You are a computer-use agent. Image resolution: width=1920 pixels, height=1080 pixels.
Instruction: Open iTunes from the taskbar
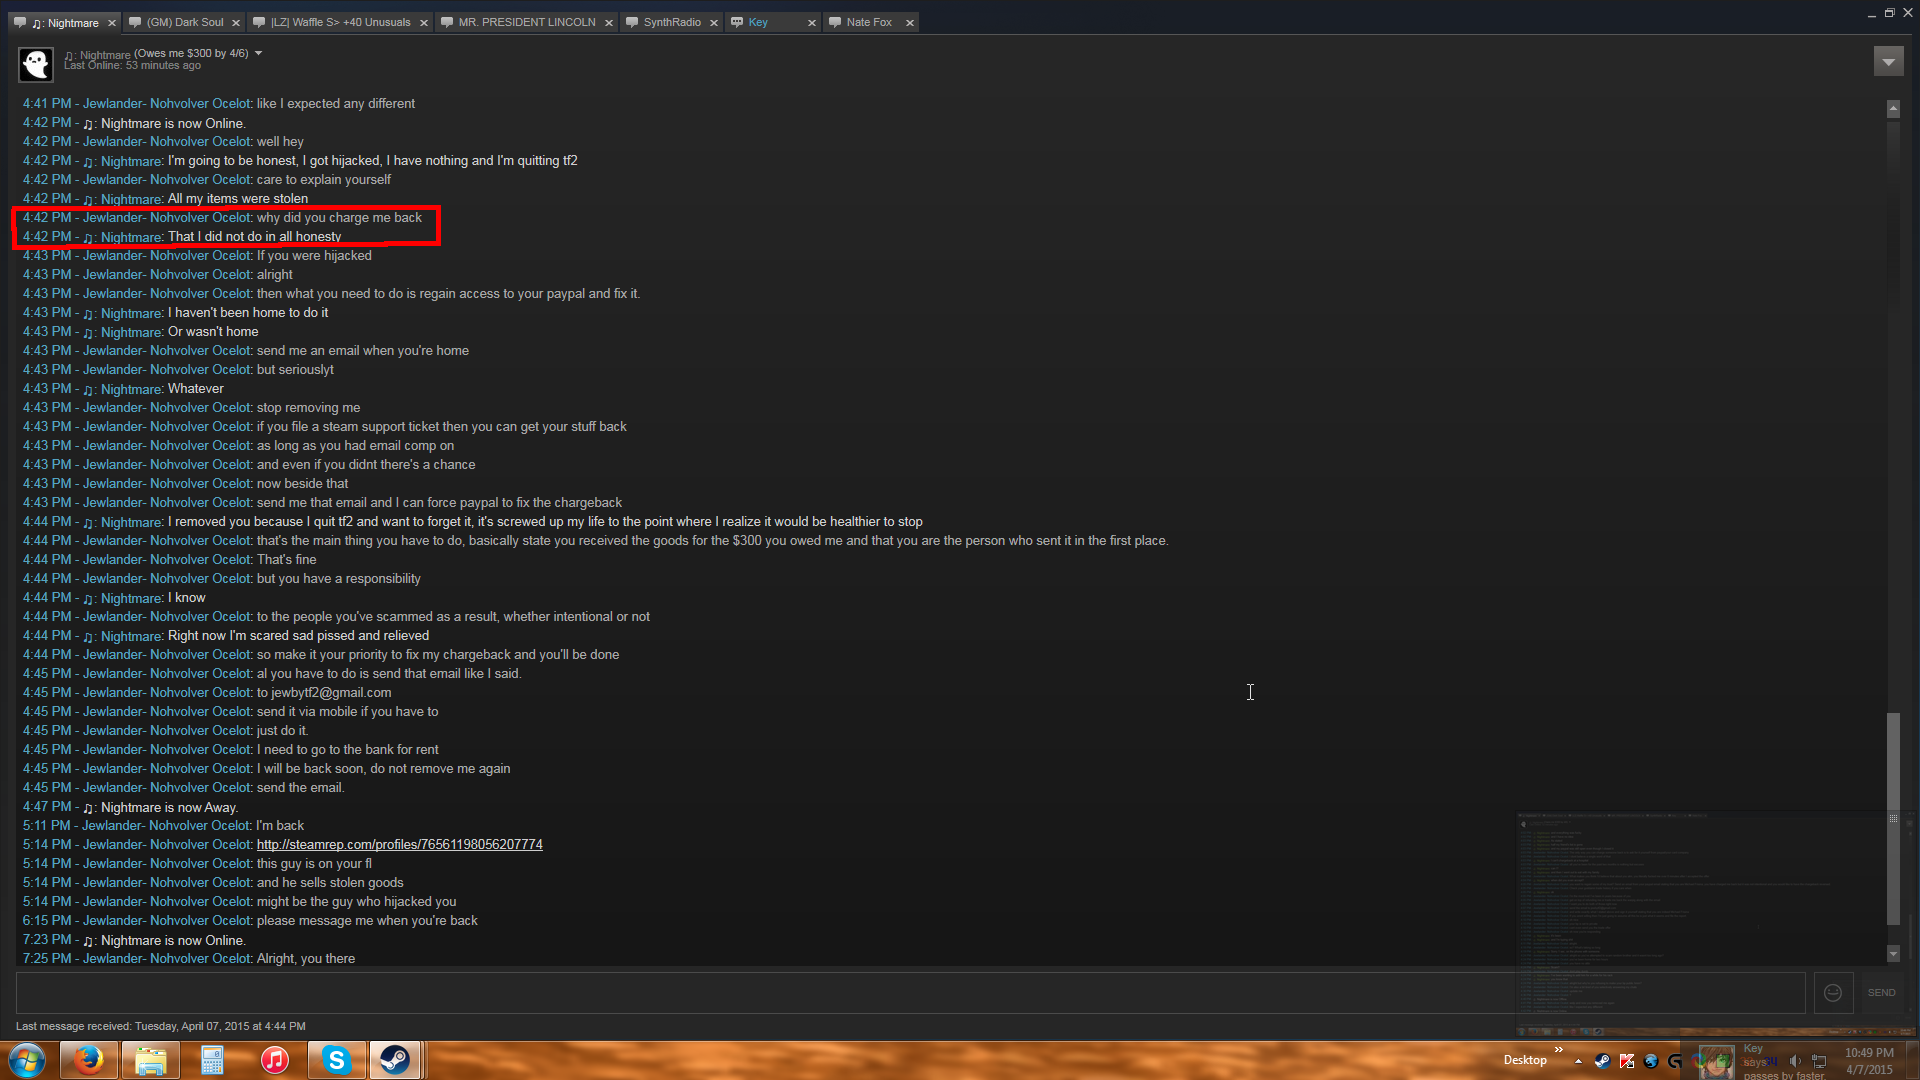click(x=274, y=1060)
